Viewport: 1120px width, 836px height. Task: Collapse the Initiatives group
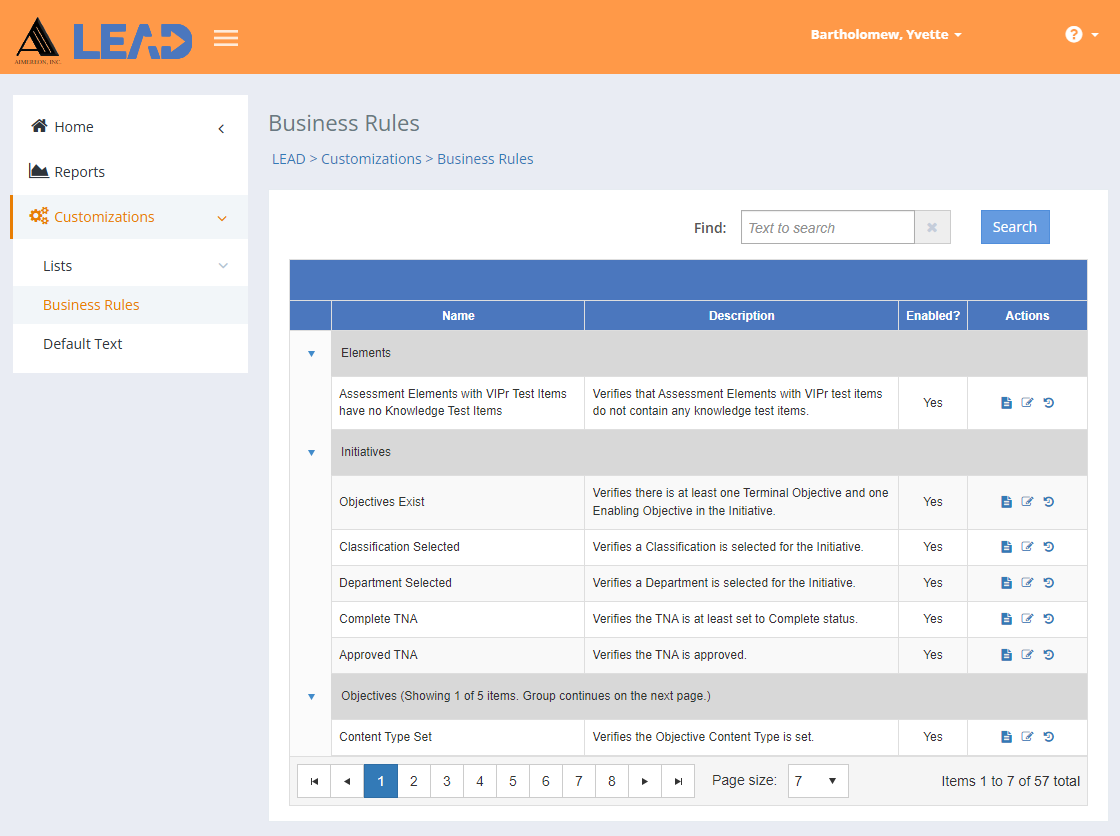311,452
